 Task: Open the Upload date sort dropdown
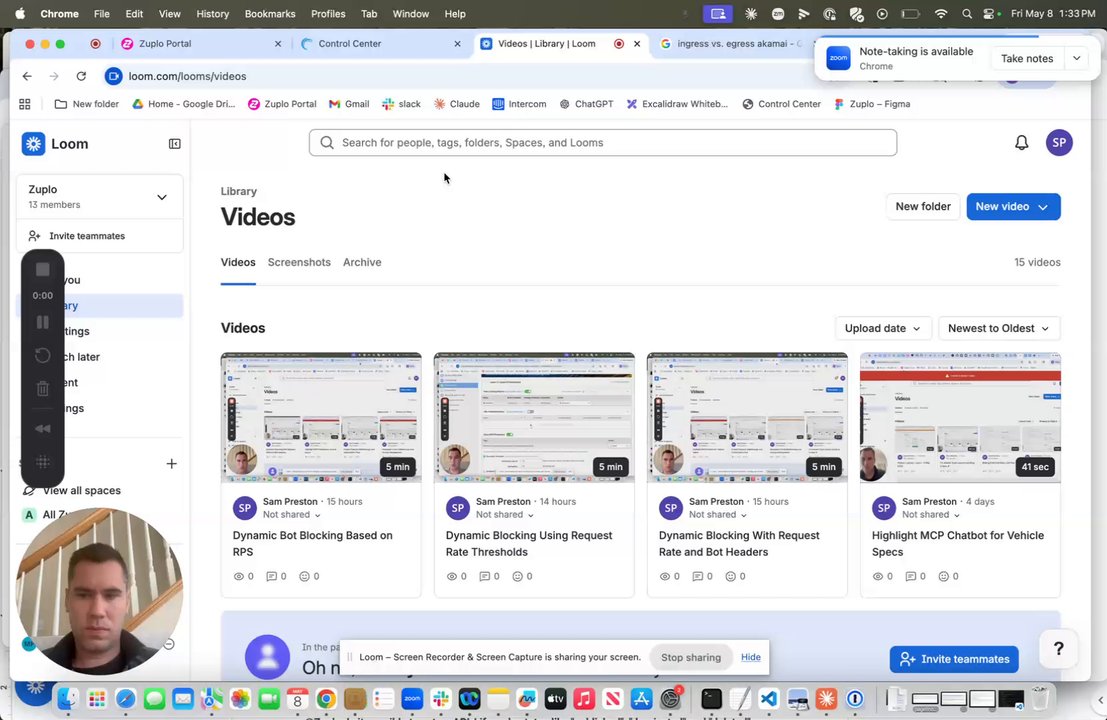(x=882, y=328)
